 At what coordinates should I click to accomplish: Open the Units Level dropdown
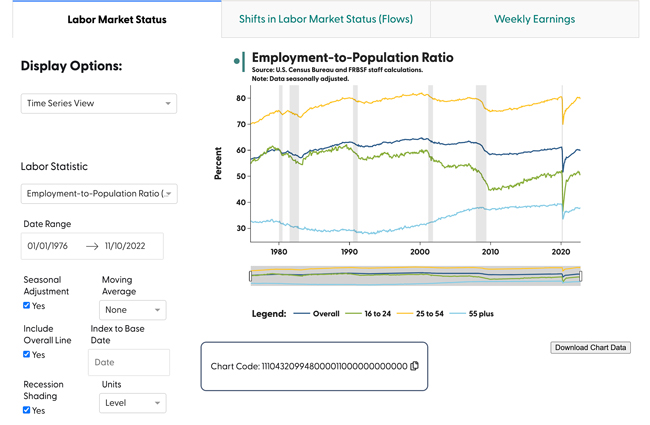coord(133,403)
